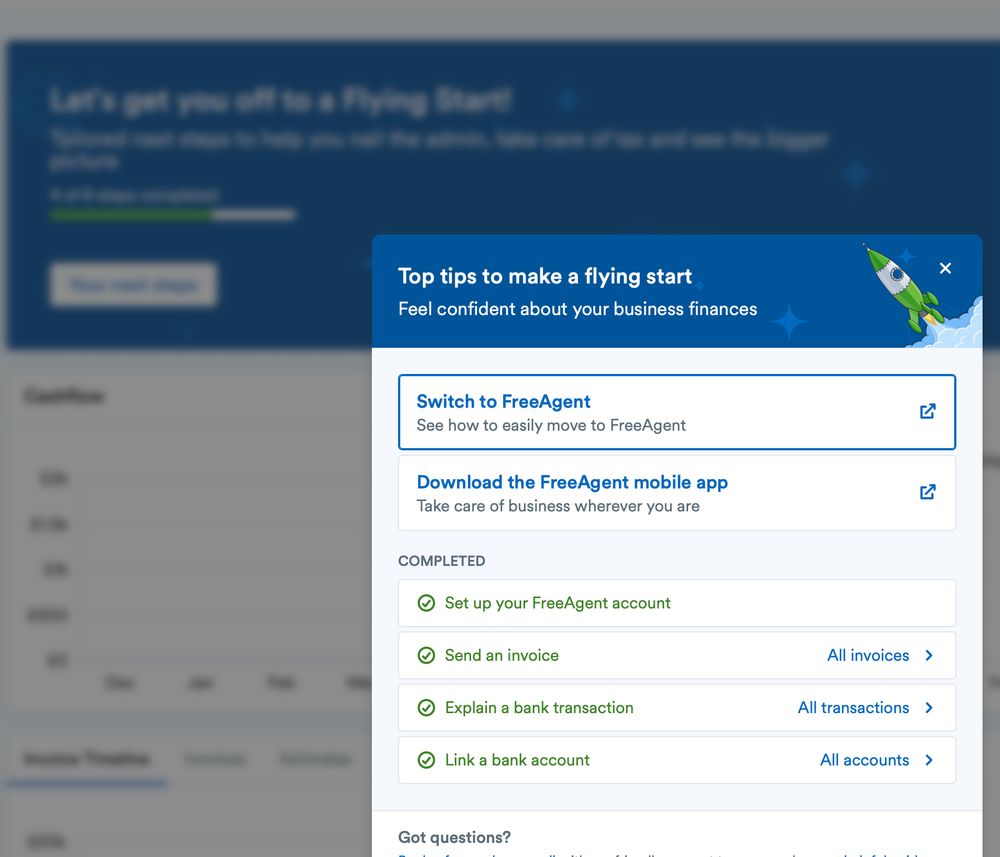Click the chevron next to All accounts
The width and height of the screenshot is (1000, 857).
[929, 759]
